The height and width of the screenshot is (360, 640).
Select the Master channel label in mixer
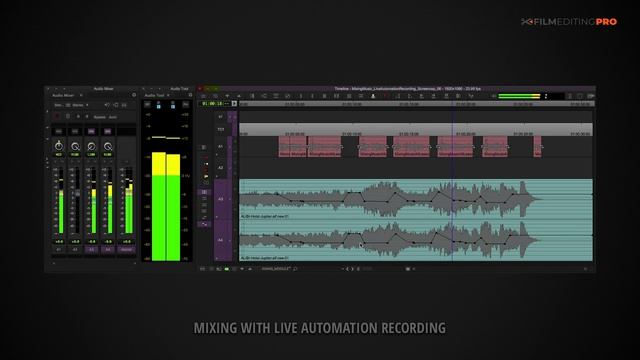click(x=127, y=249)
